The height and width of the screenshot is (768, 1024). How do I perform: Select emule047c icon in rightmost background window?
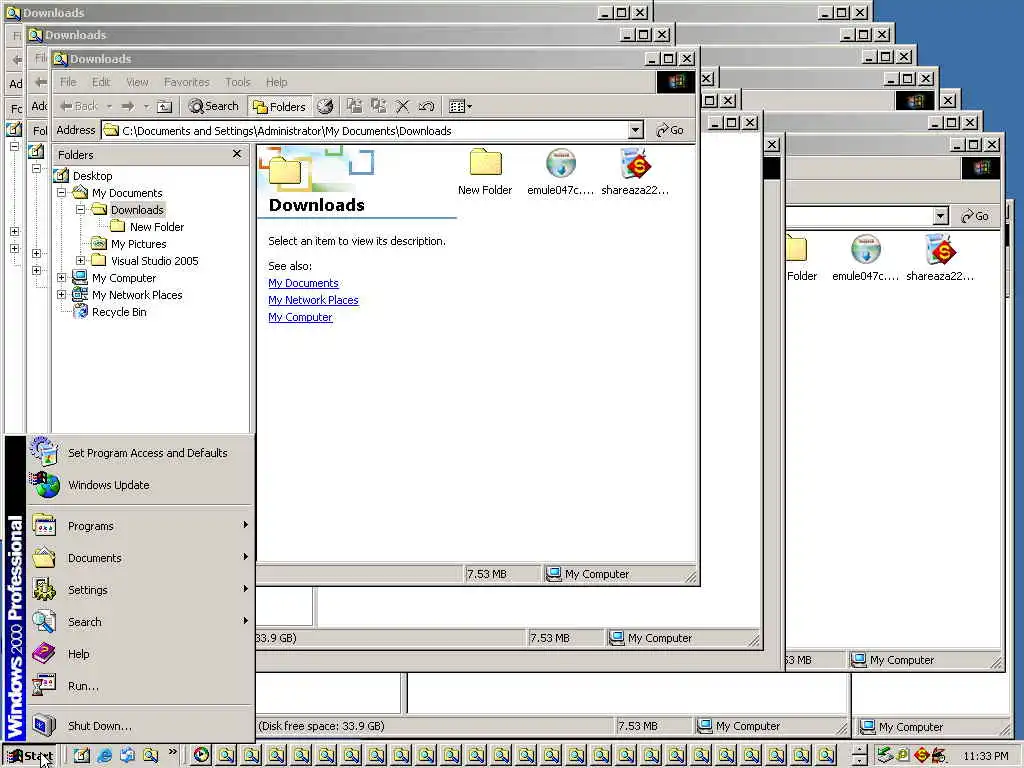coord(865,258)
